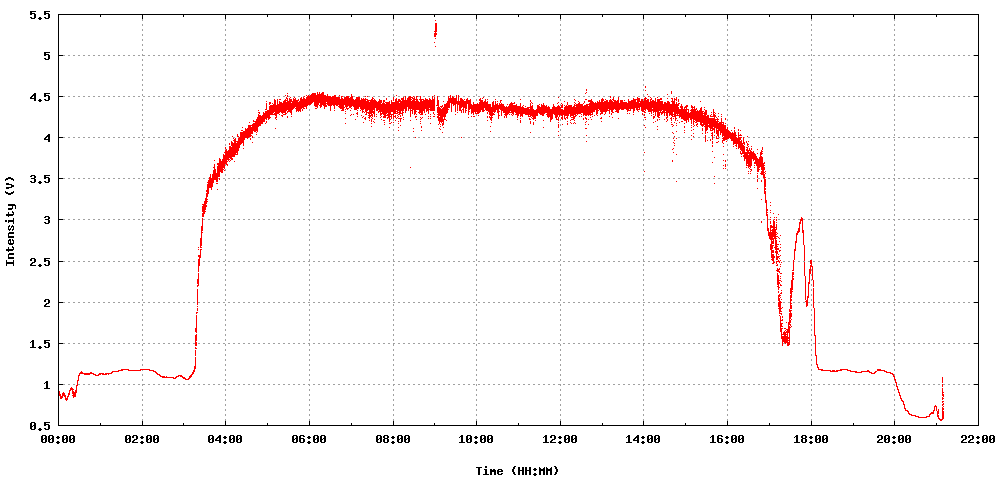This screenshot has height=480, width=1000.
Task: Click the 2.5 y-axis tick label
Action: pyautogui.click(x=38, y=261)
